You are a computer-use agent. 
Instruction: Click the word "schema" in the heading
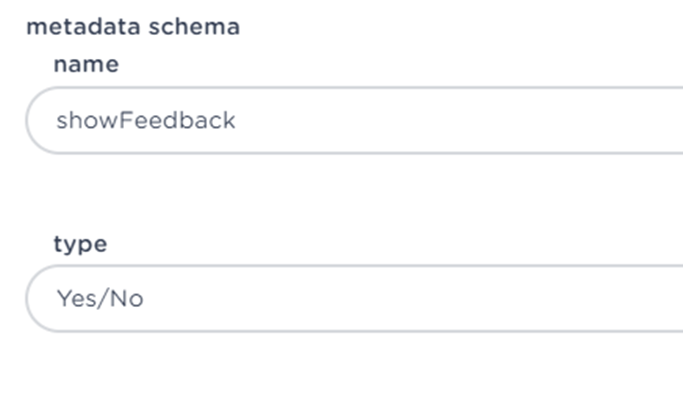194,27
